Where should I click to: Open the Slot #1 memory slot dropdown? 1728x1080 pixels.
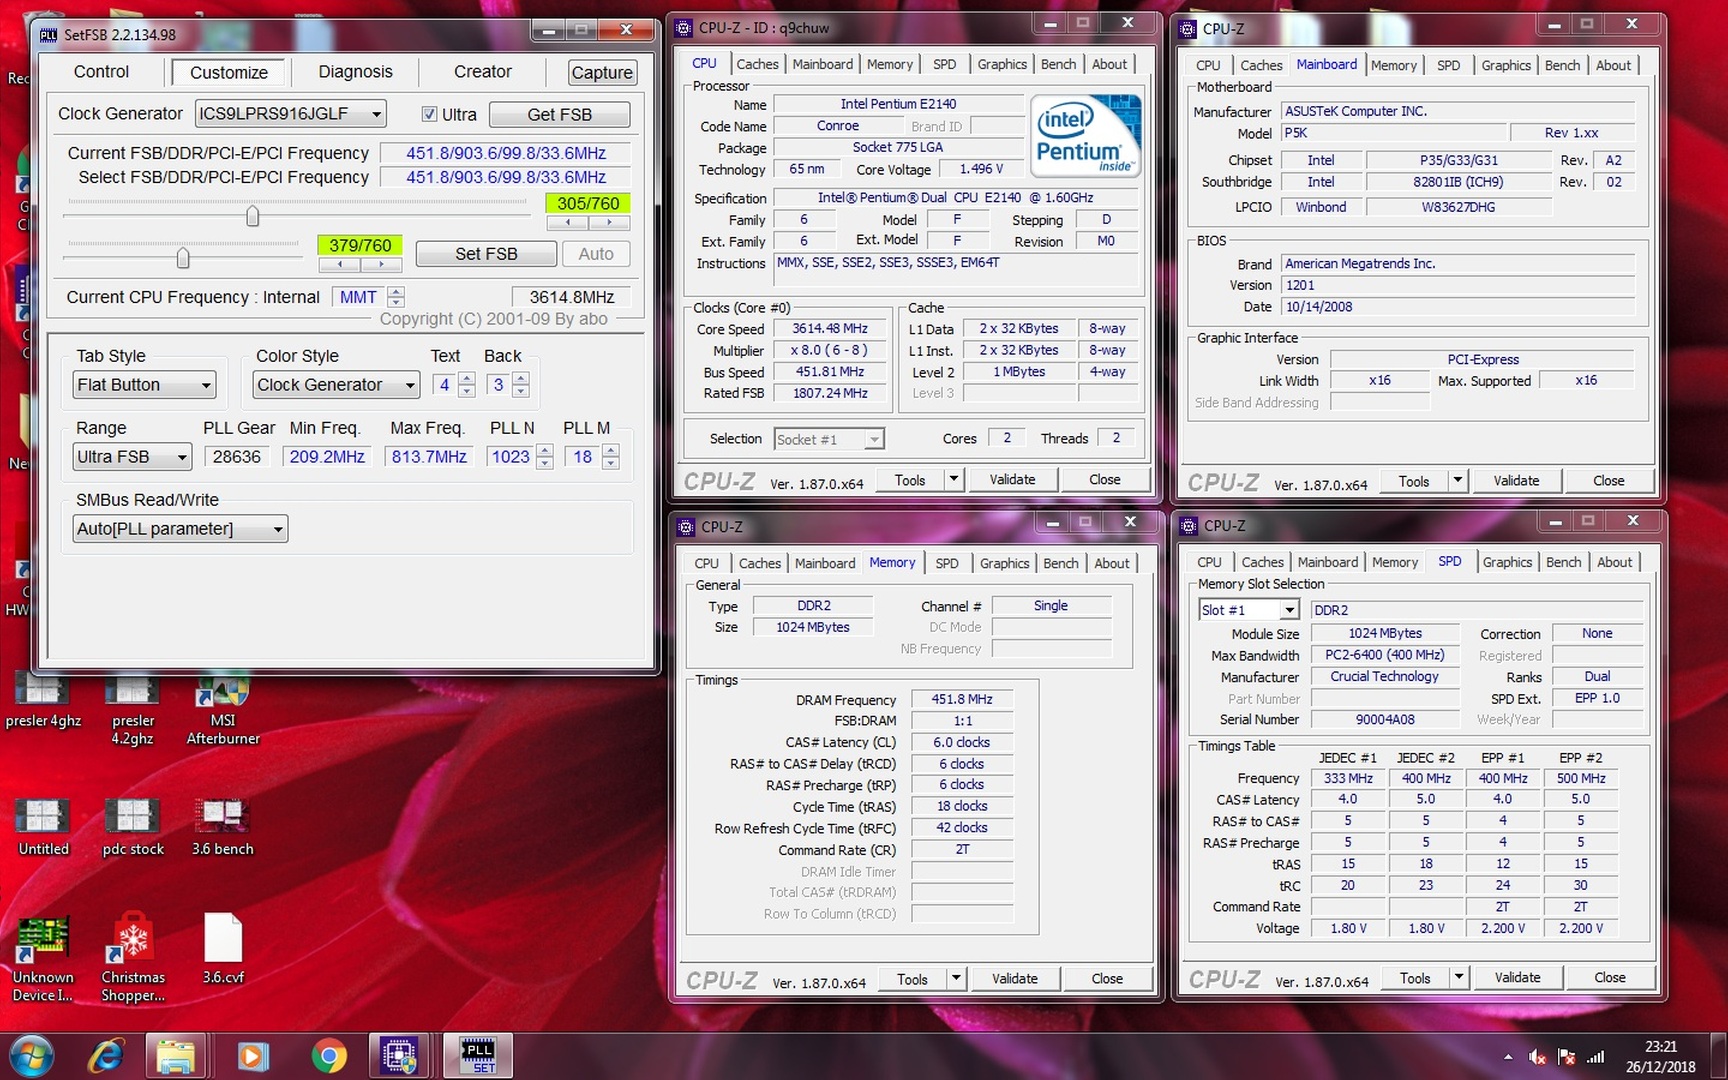click(x=1249, y=610)
